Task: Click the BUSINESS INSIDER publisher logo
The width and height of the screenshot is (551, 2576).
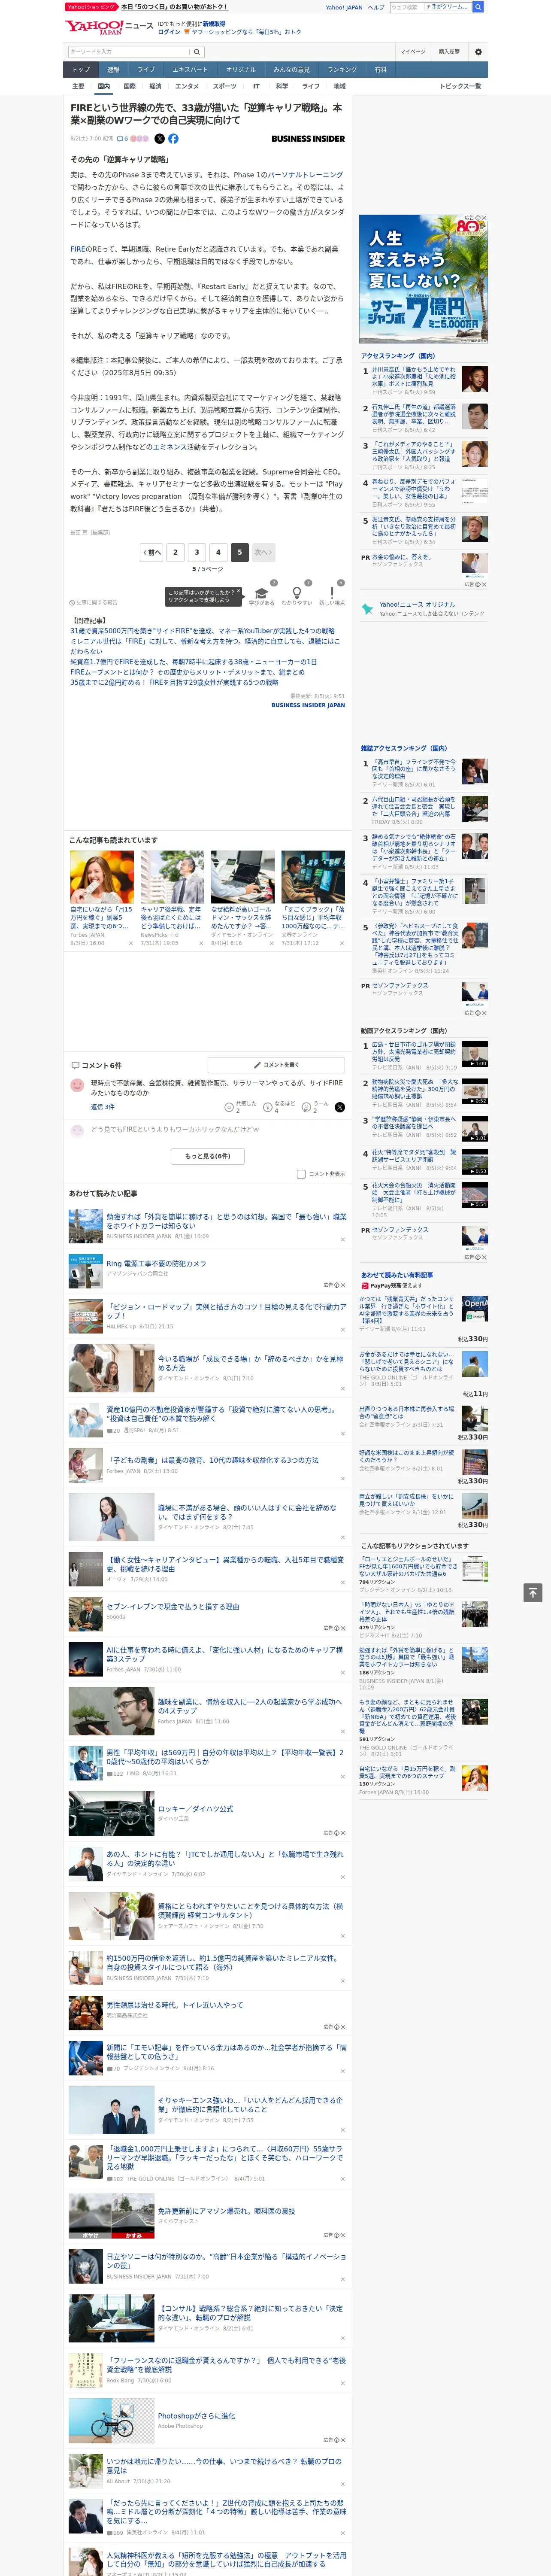Action: click(308, 139)
